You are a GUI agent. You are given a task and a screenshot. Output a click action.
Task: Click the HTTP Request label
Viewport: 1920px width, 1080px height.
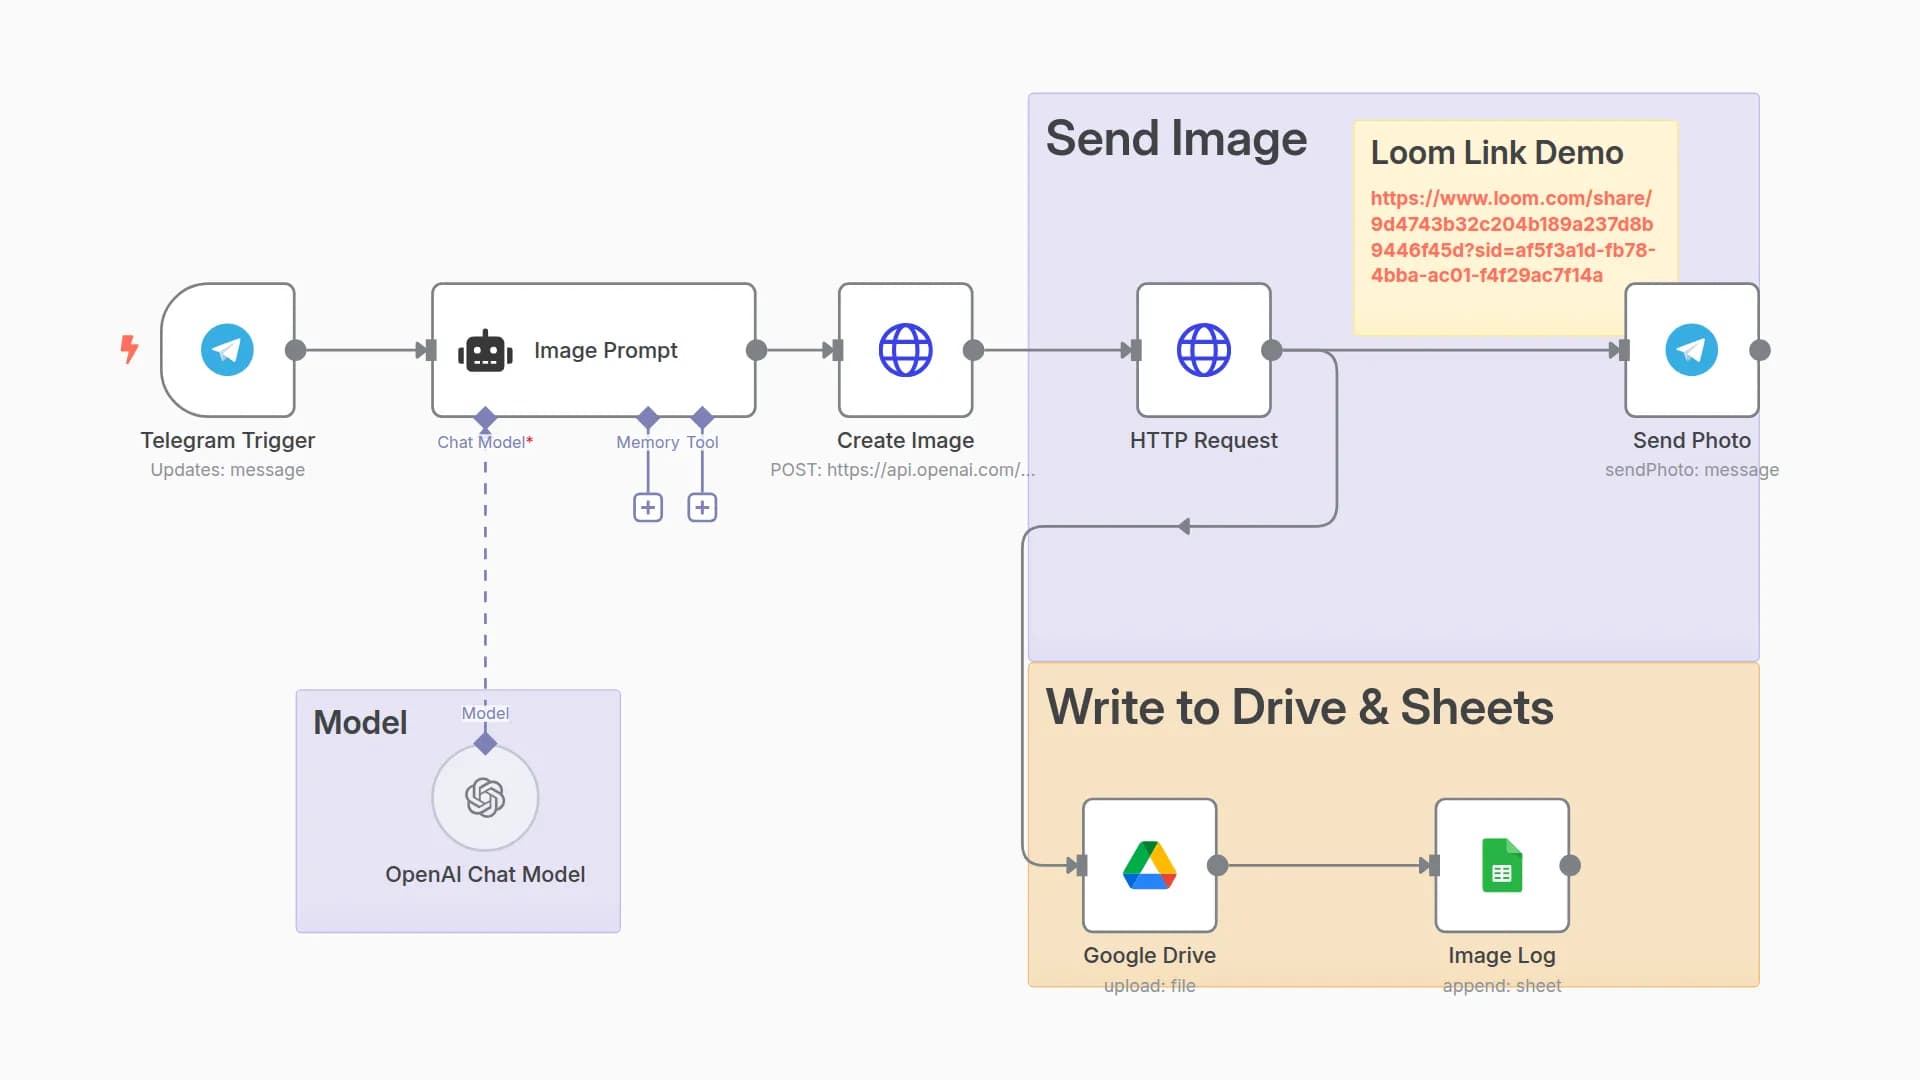pos(1203,440)
